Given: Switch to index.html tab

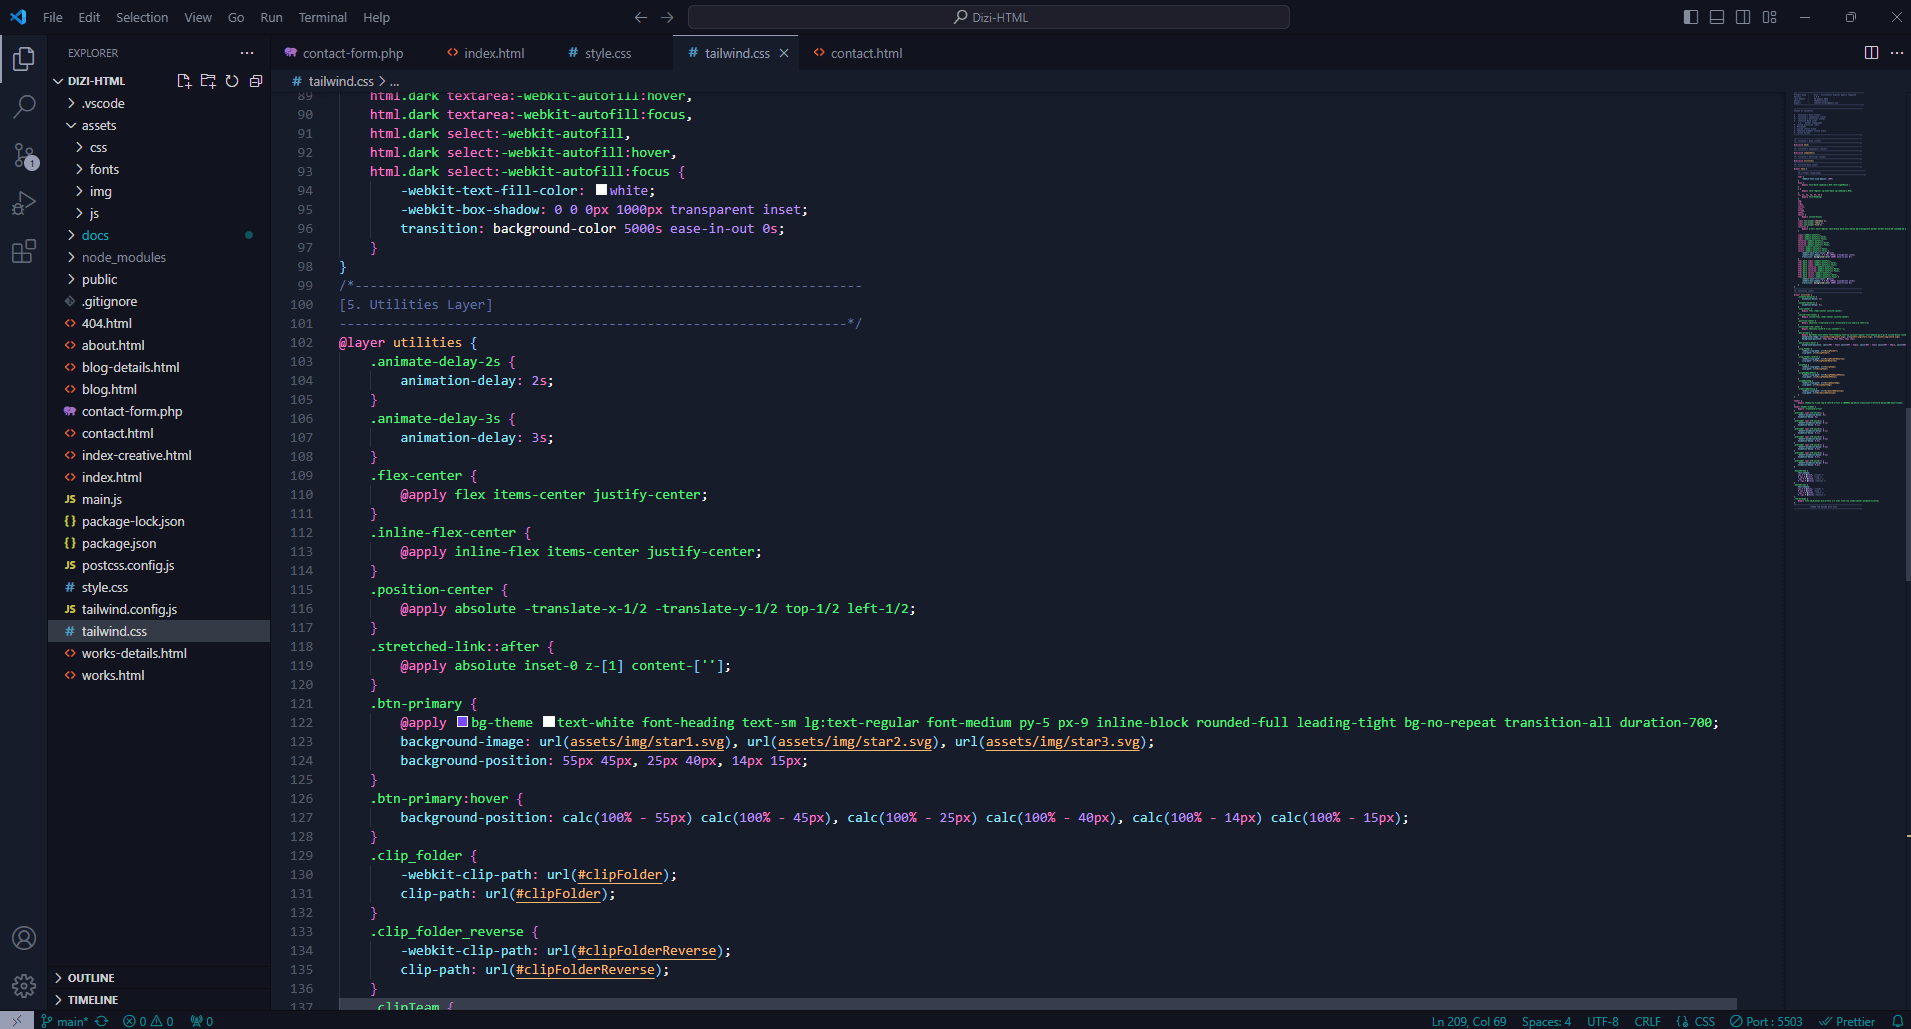Looking at the screenshot, I should pos(485,53).
